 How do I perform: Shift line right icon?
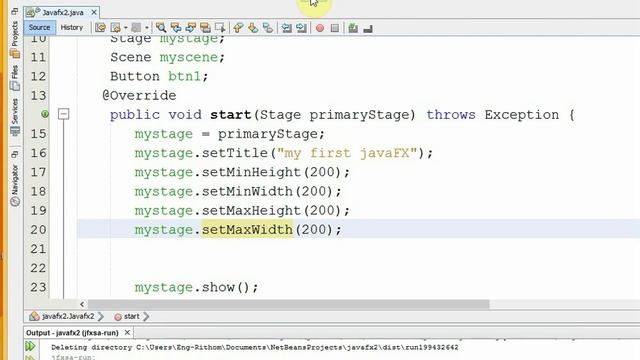pos(301,28)
